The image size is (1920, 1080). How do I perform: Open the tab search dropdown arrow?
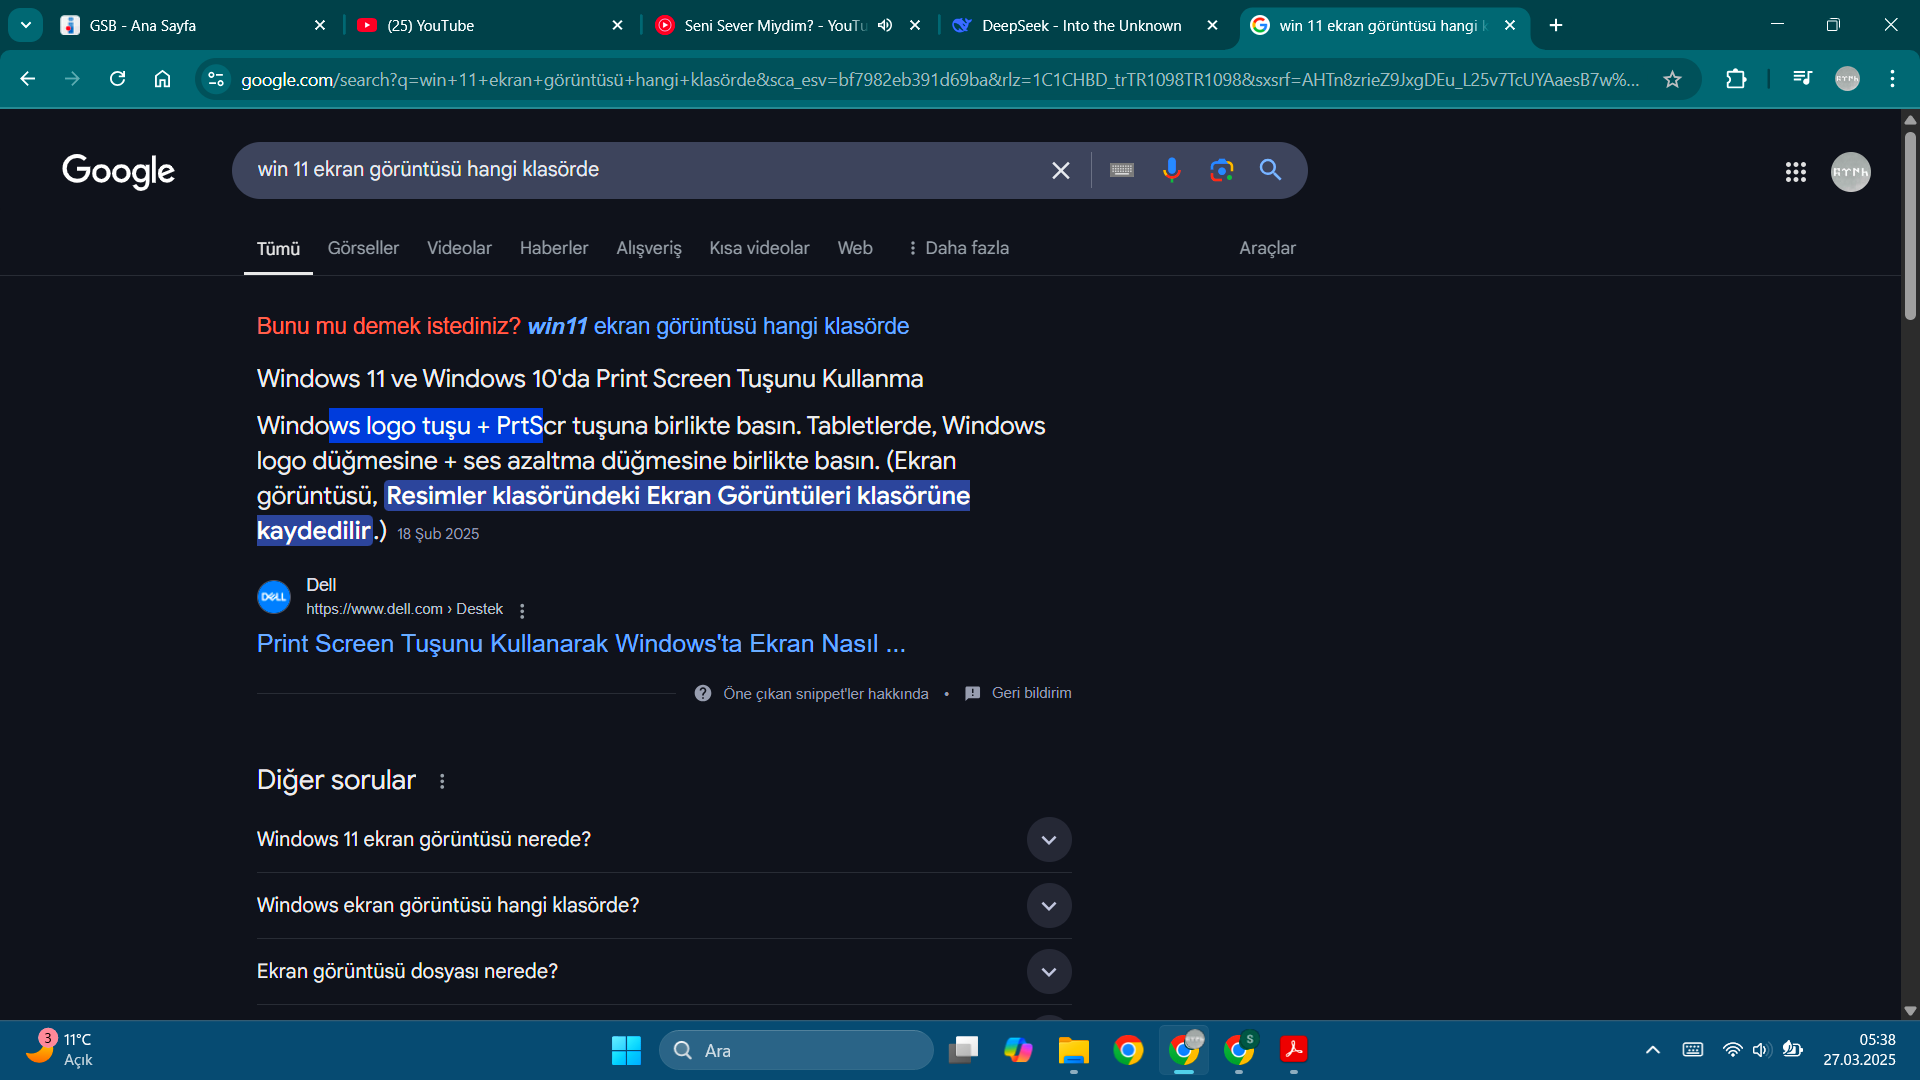point(26,25)
